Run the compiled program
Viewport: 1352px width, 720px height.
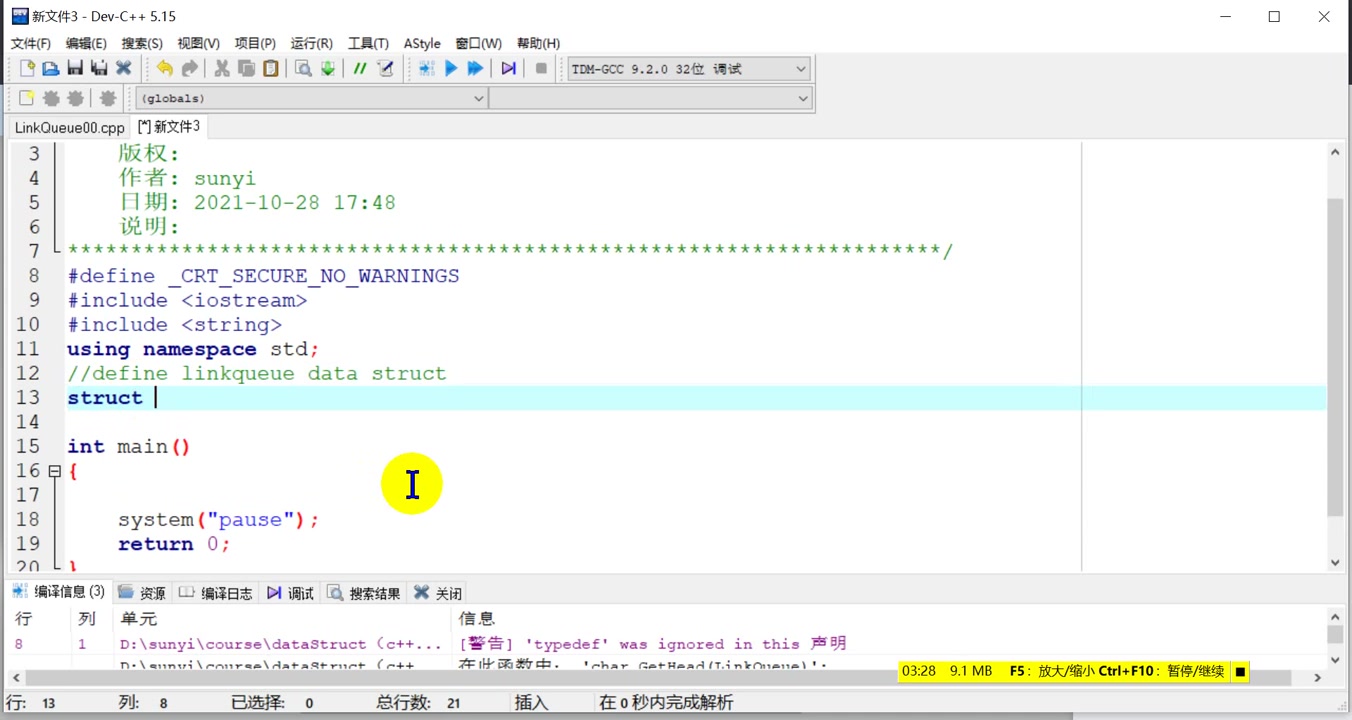point(451,68)
